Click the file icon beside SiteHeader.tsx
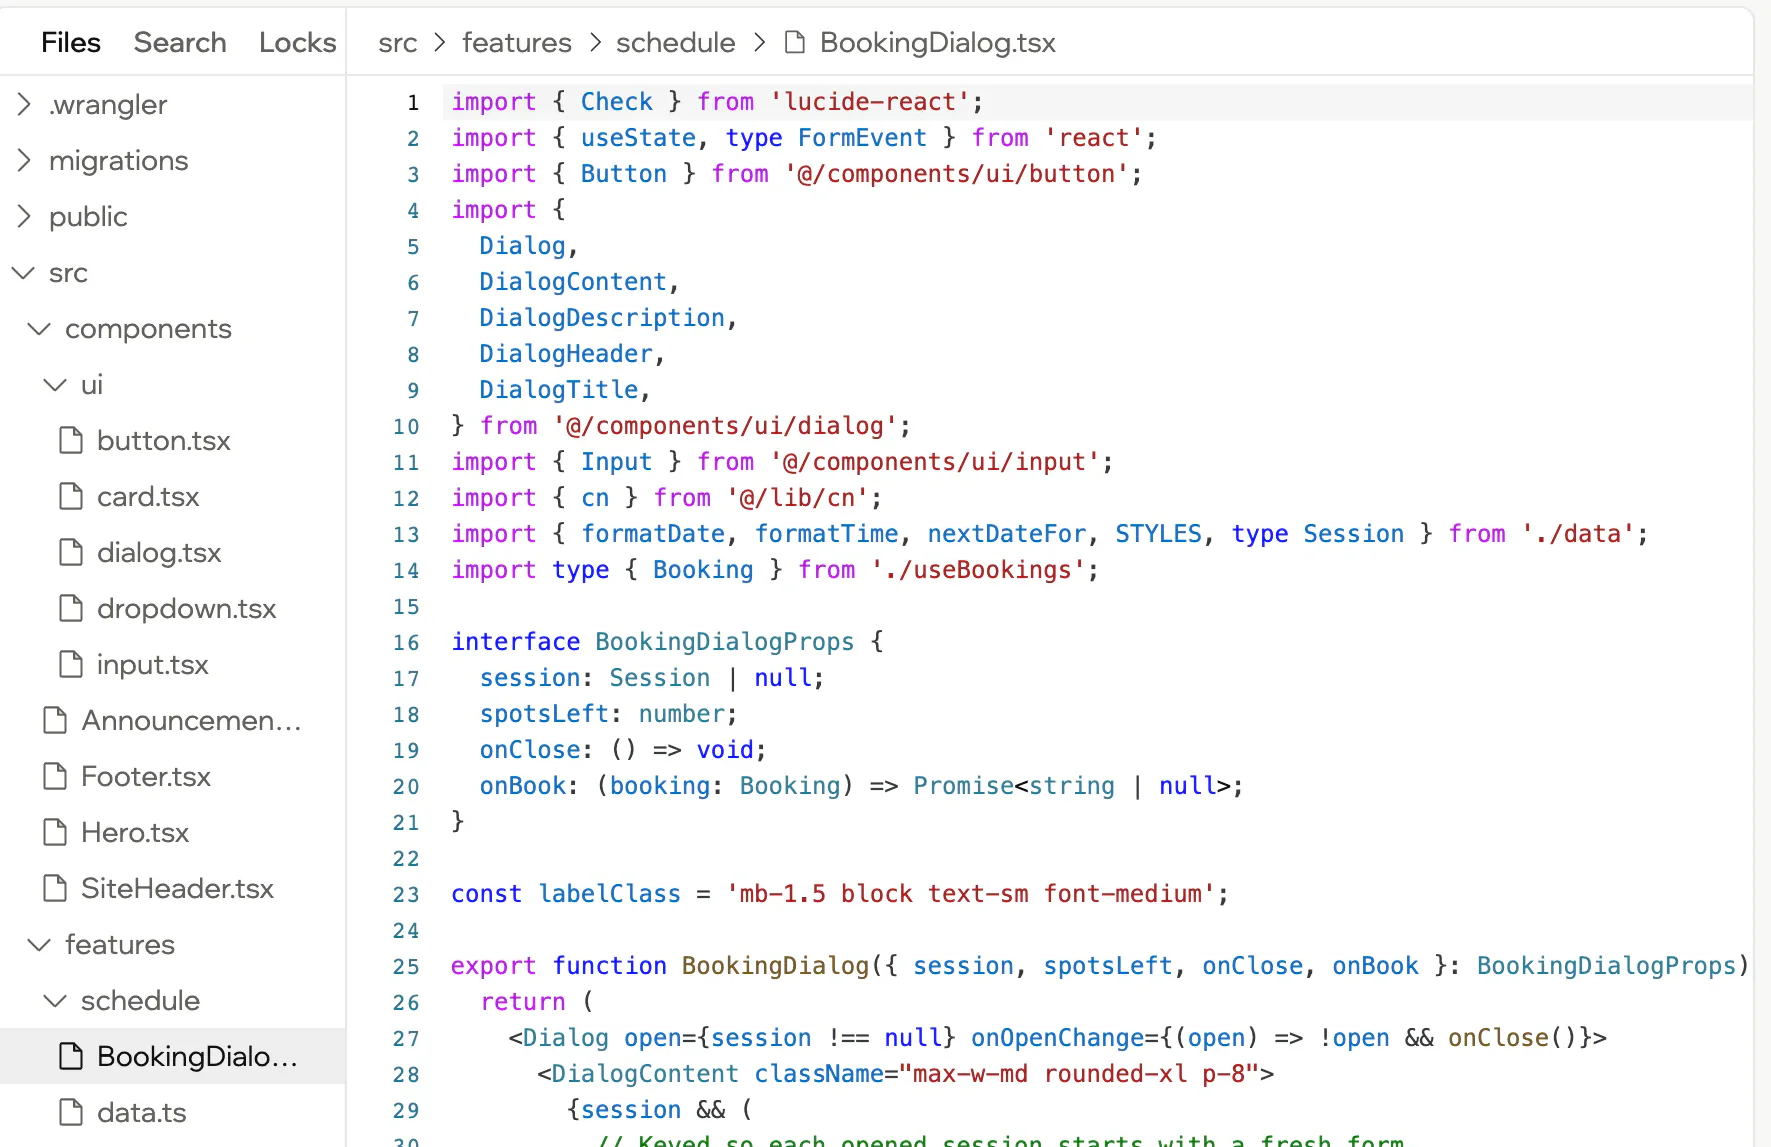This screenshot has height=1147, width=1771. [55, 888]
